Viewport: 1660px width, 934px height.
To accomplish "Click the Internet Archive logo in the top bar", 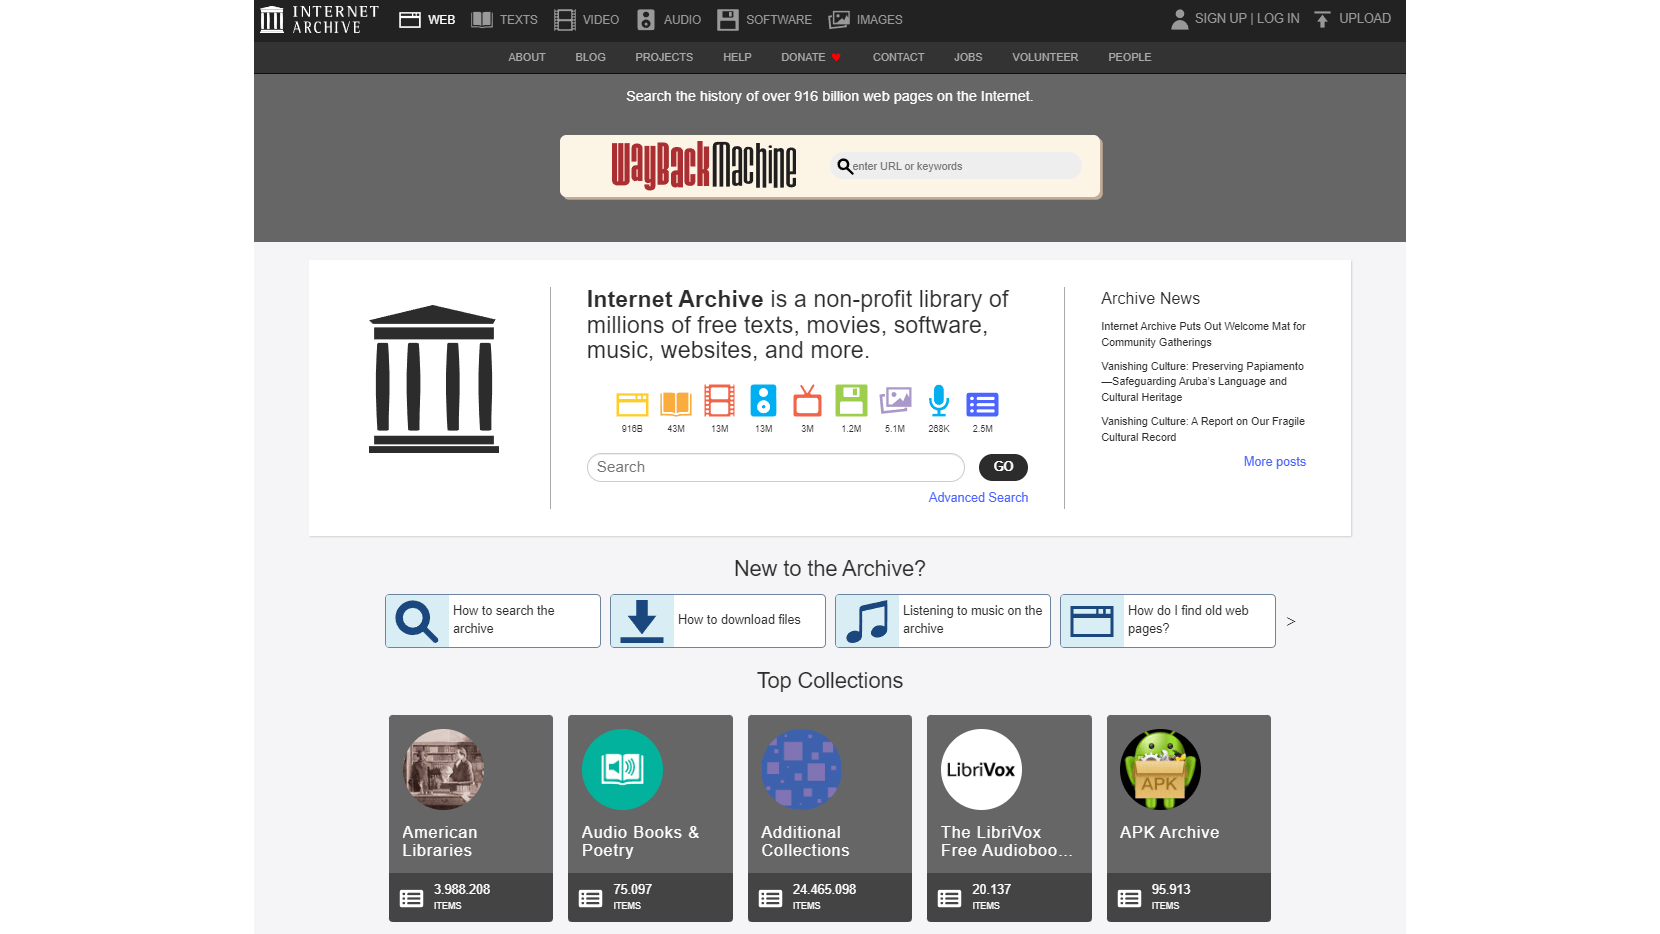I will [319, 19].
